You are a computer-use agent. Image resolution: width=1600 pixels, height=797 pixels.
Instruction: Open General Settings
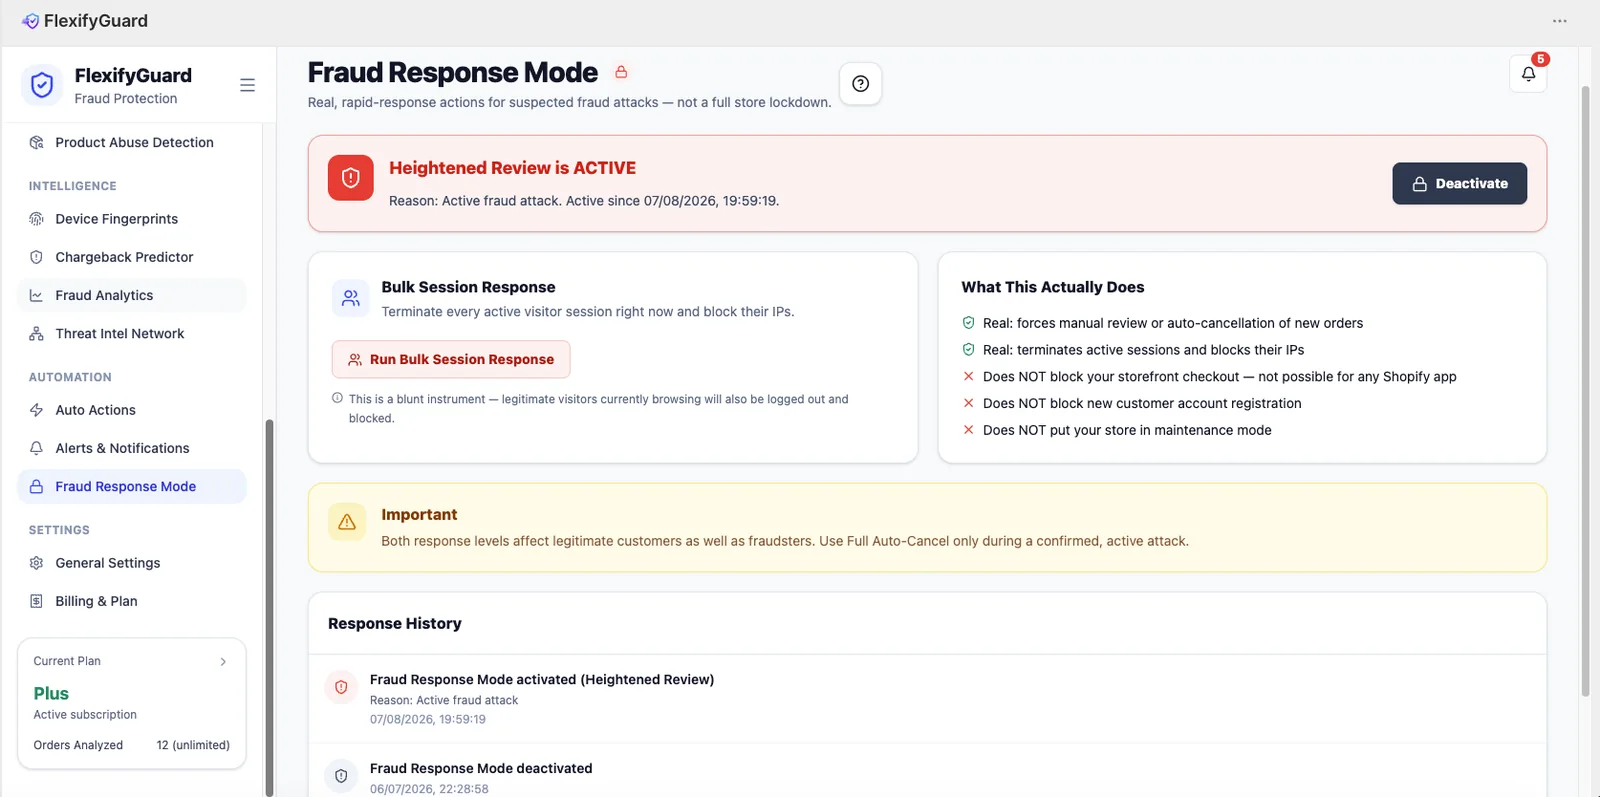pos(132,563)
